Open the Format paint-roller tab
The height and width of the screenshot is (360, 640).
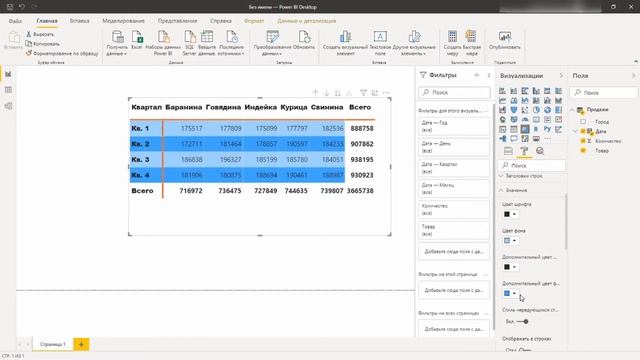(524, 151)
